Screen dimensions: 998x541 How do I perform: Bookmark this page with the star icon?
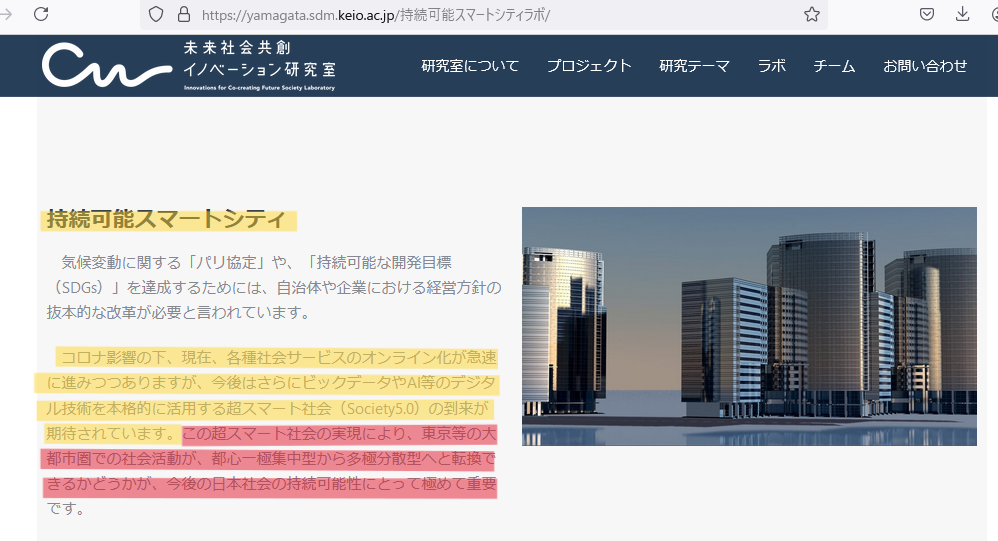[812, 14]
